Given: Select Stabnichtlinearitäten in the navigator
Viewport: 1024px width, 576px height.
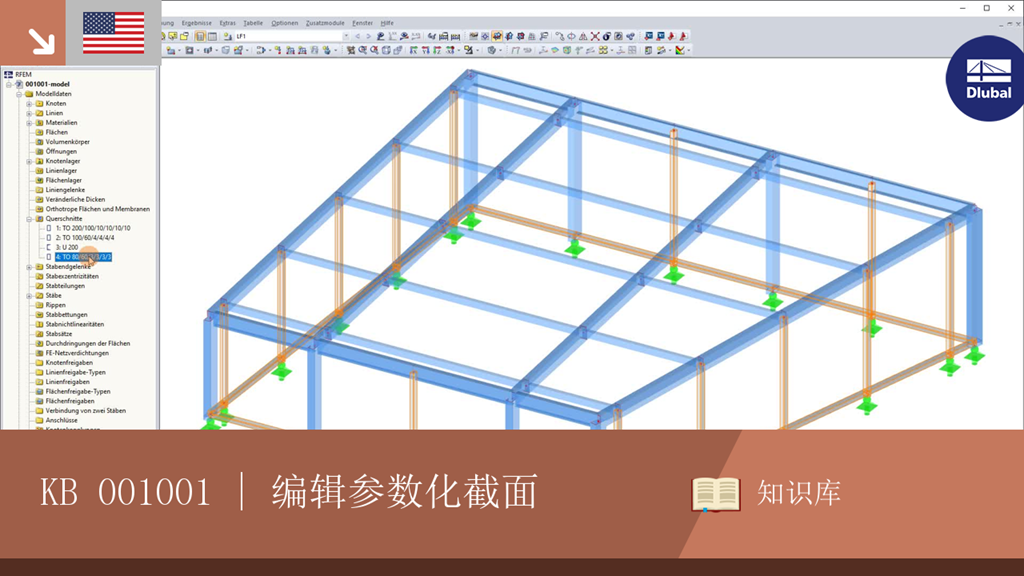Looking at the screenshot, I should click(x=74, y=325).
